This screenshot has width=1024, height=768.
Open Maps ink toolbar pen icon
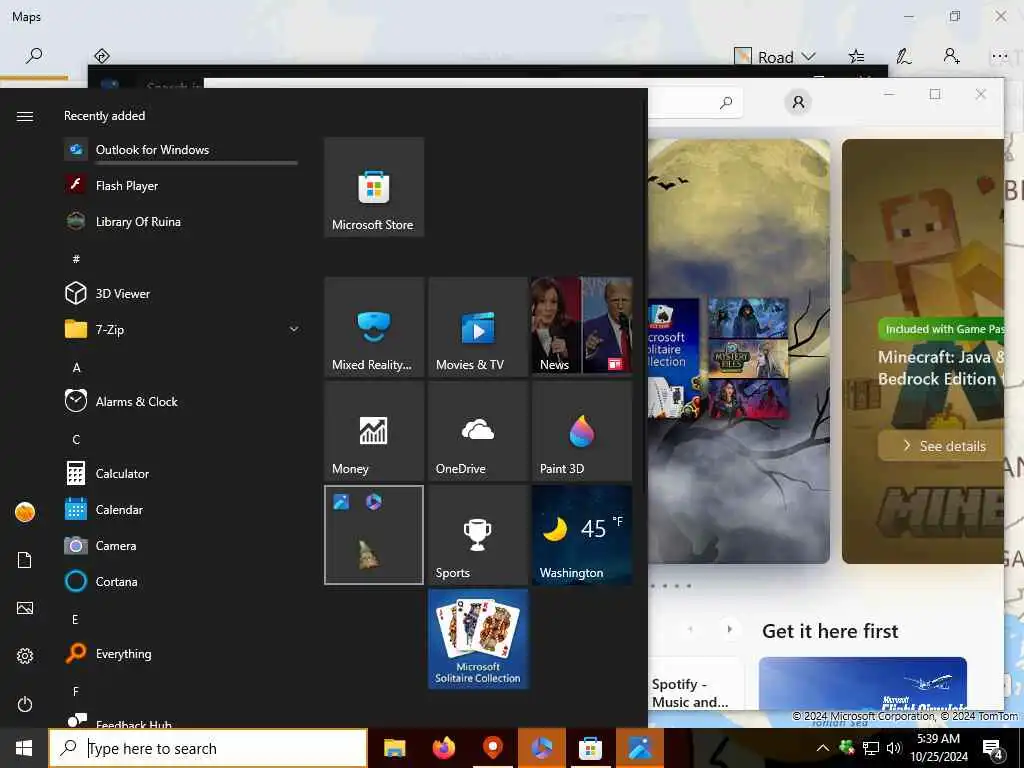(904, 56)
